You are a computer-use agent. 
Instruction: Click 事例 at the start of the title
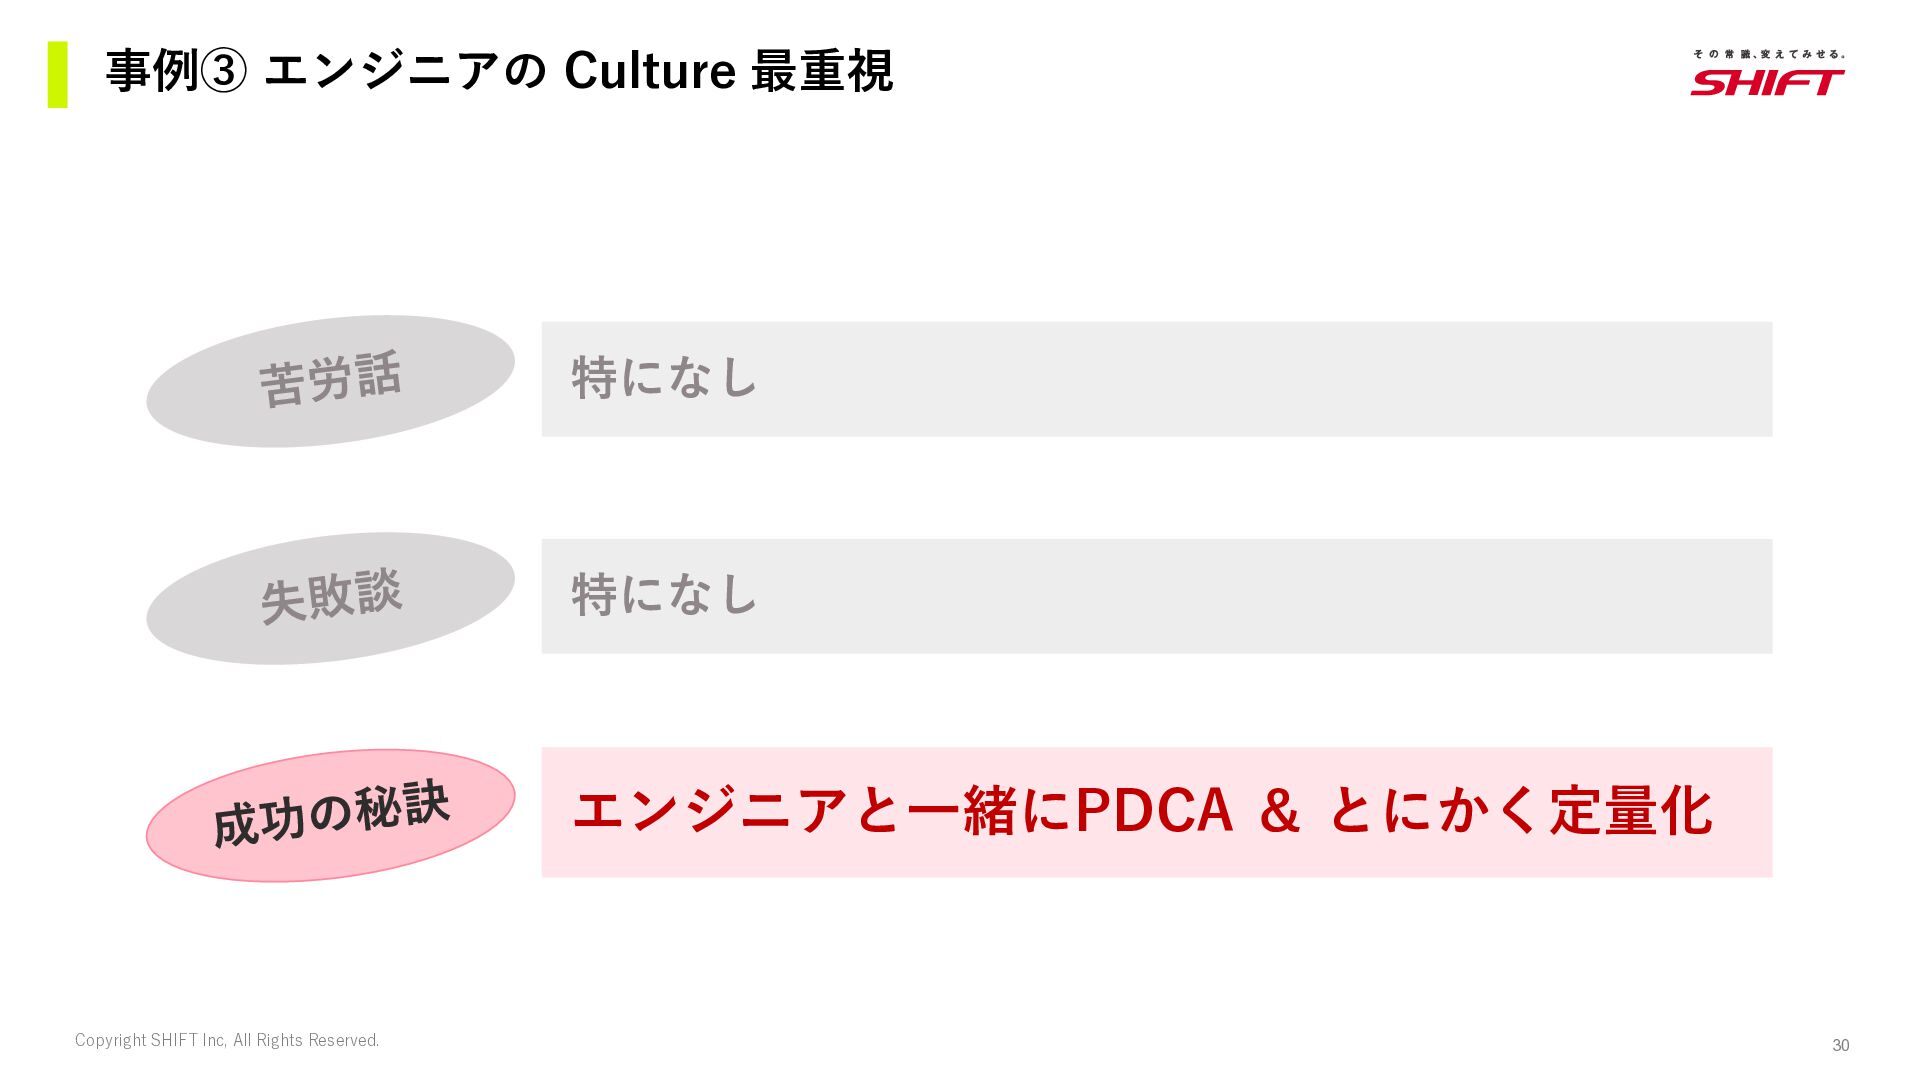point(152,72)
